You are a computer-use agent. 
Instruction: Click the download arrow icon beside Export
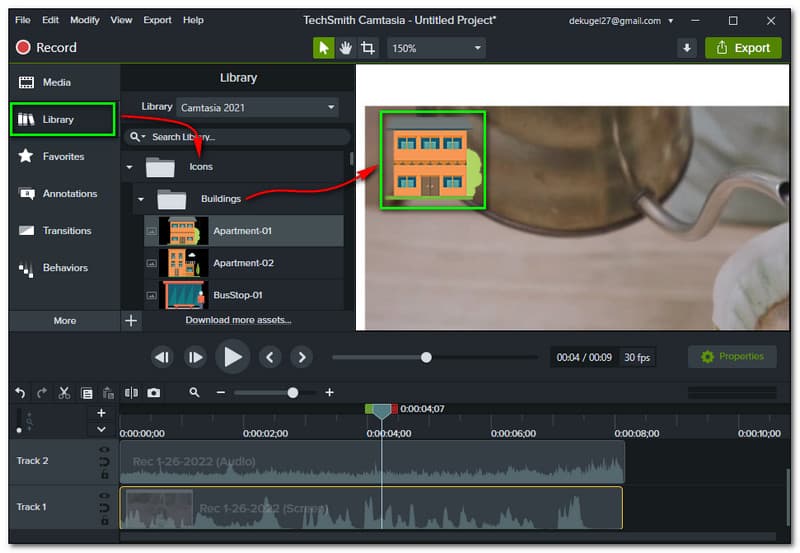click(x=687, y=48)
